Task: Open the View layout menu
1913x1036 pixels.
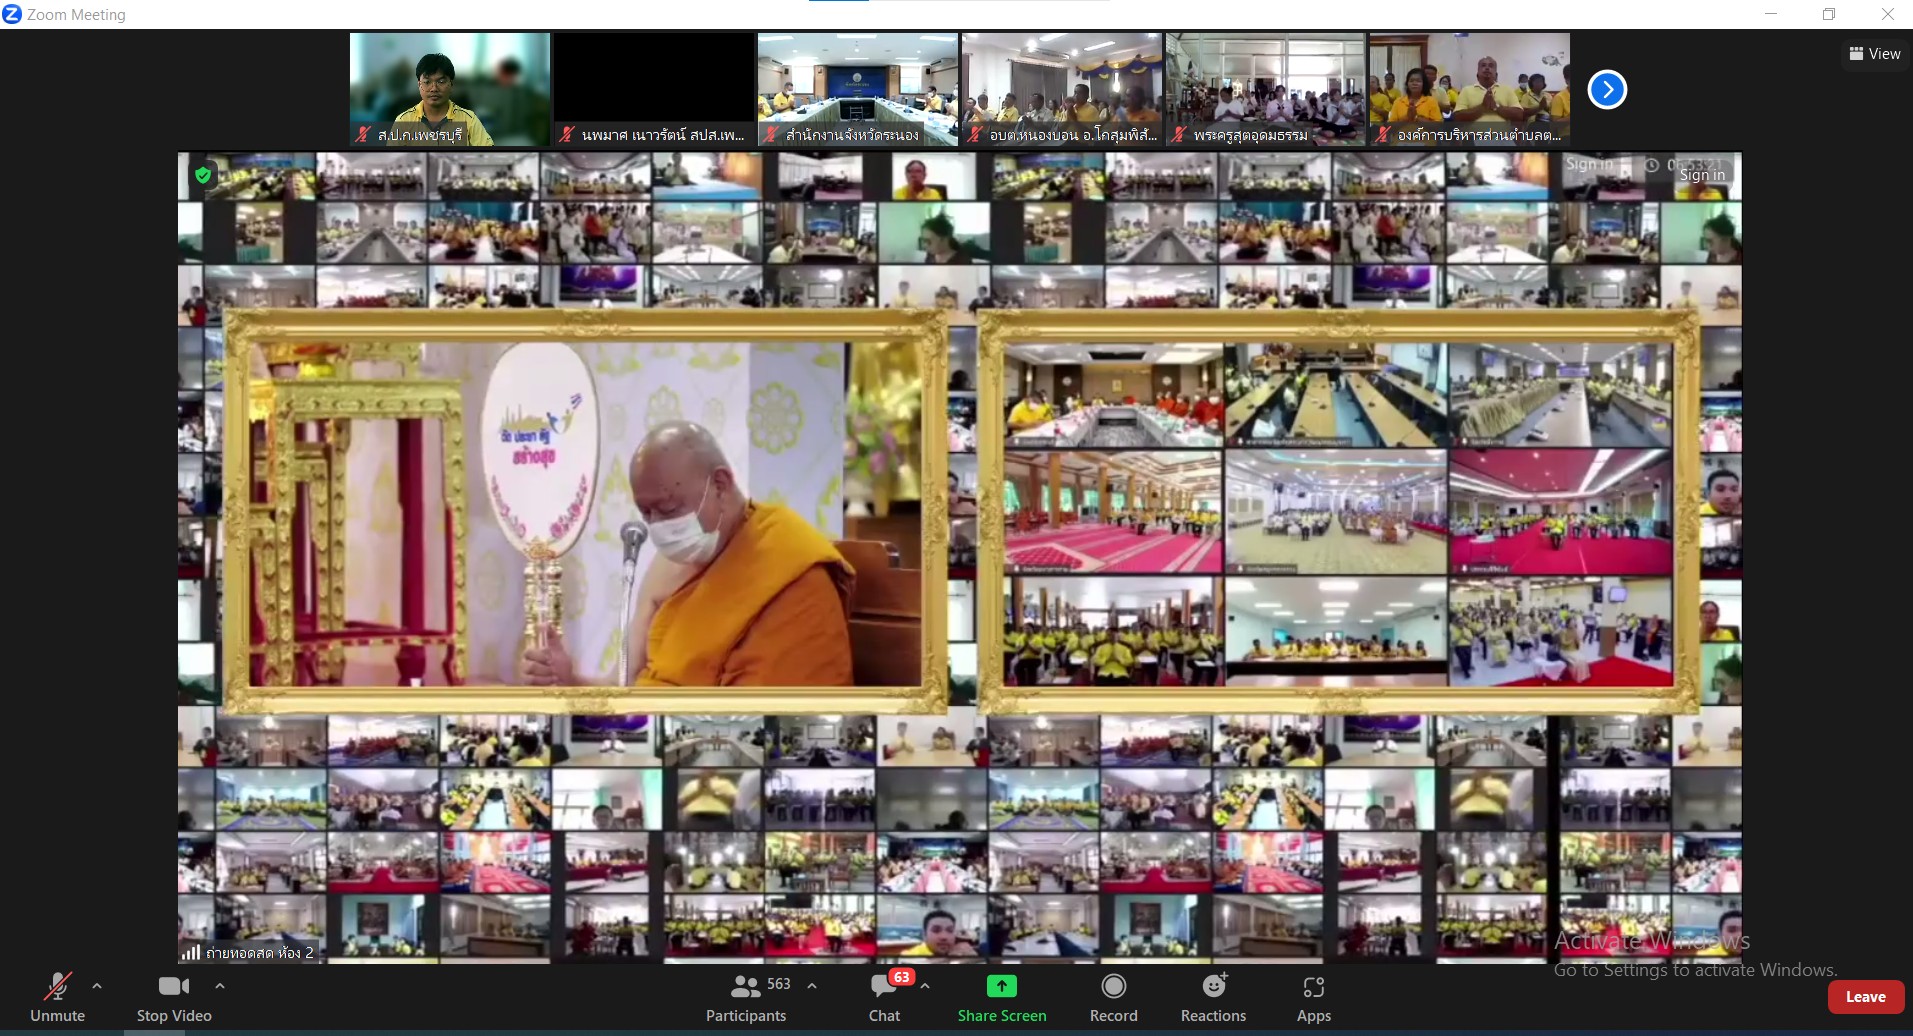Action: click(x=1875, y=54)
